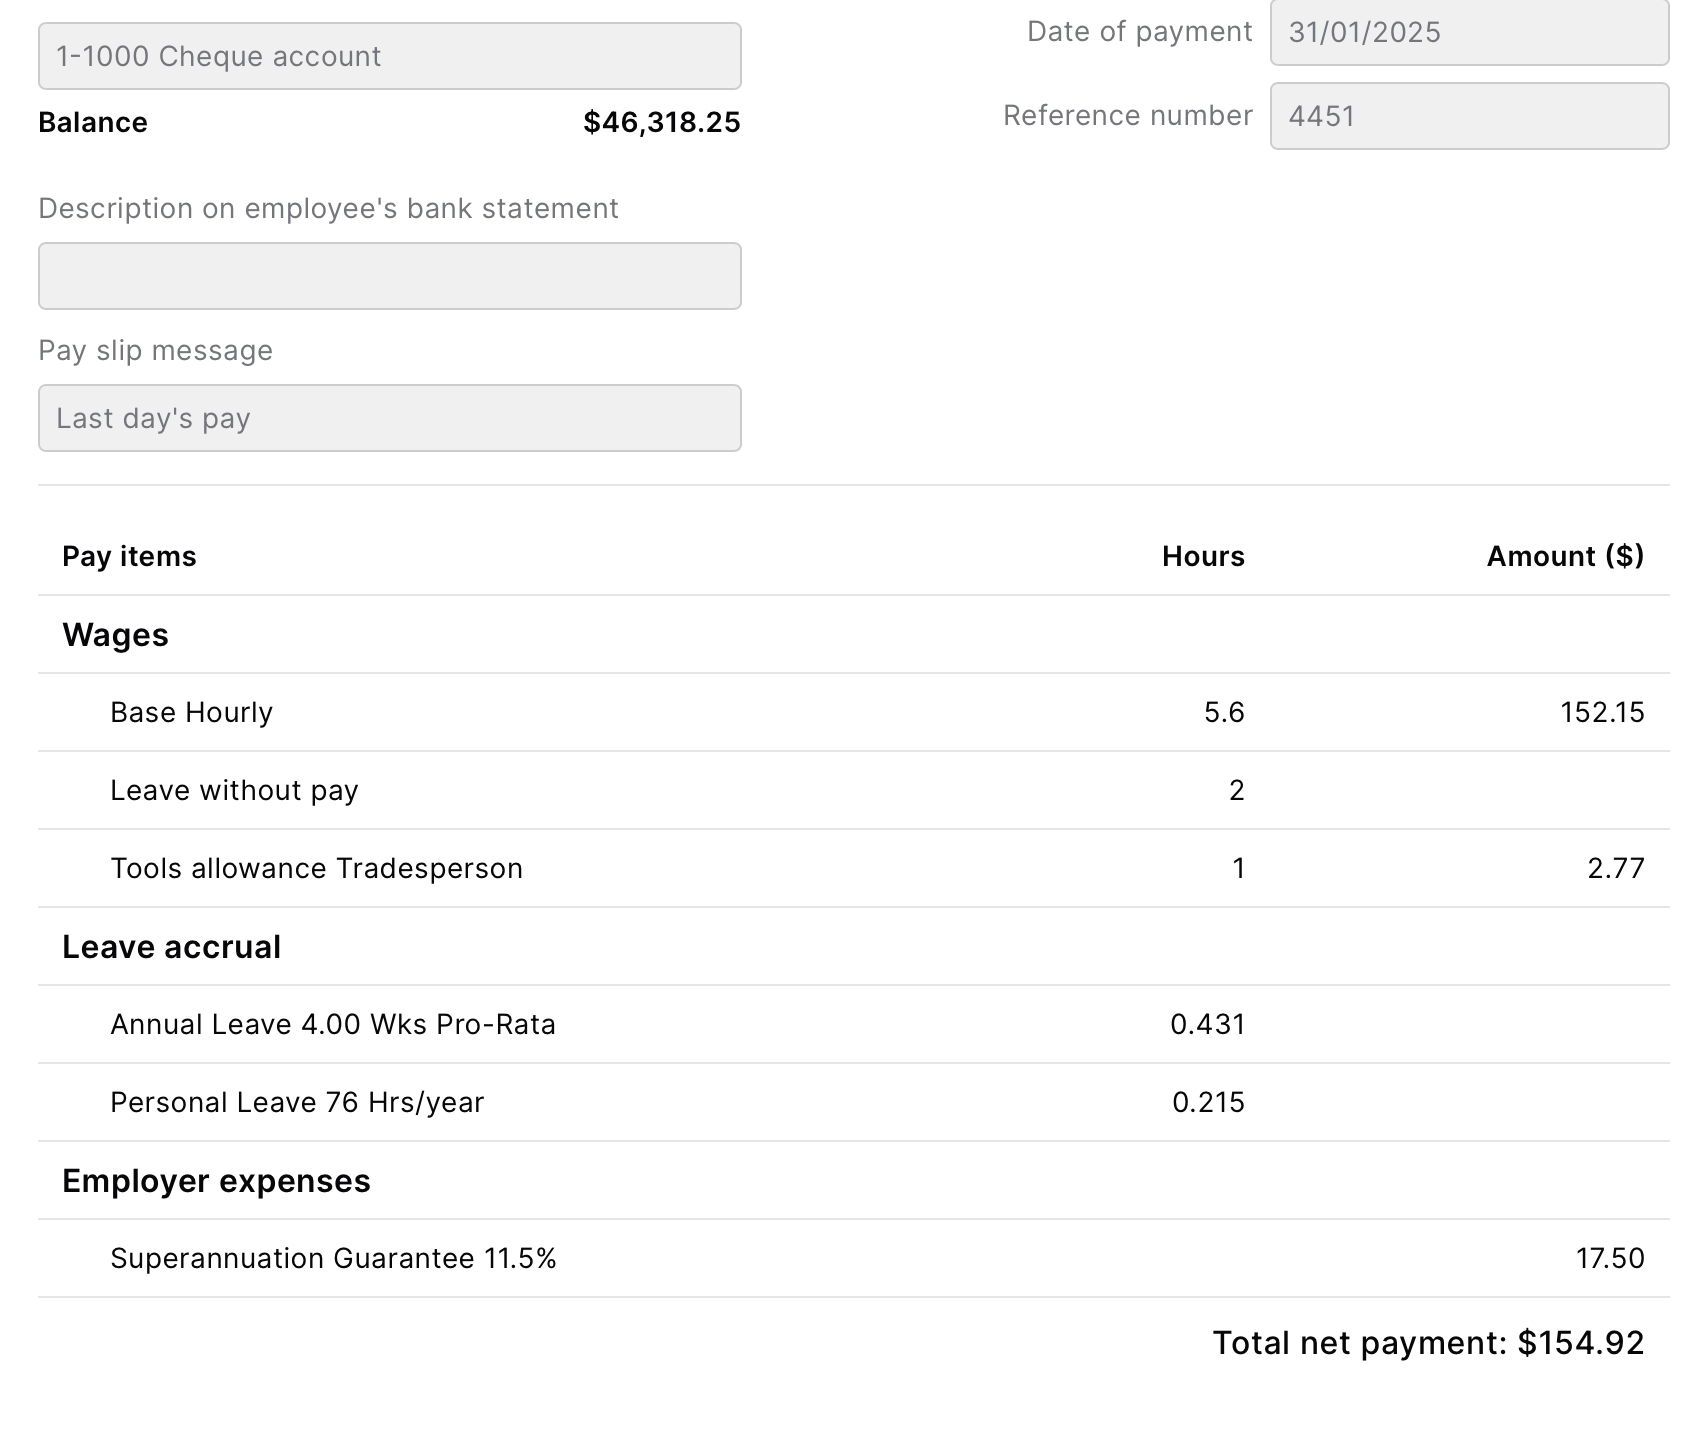
Task: Click Annual Leave 4.00 Wks Pro-Rata
Action: [x=332, y=1024]
